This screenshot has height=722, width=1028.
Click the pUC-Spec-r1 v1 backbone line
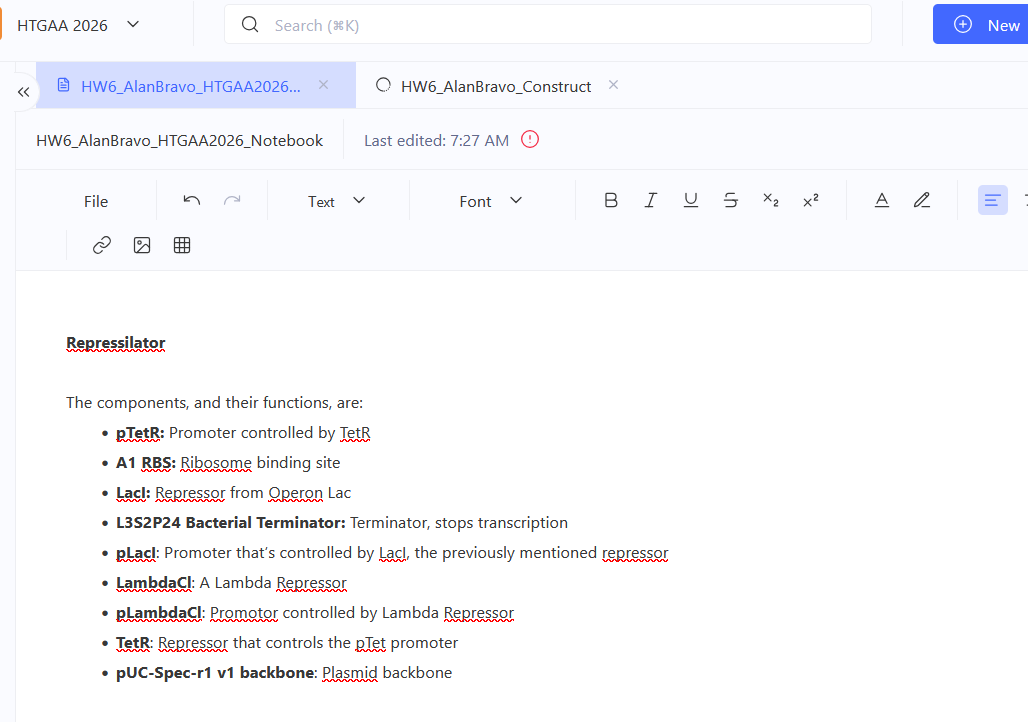coord(284,673)
